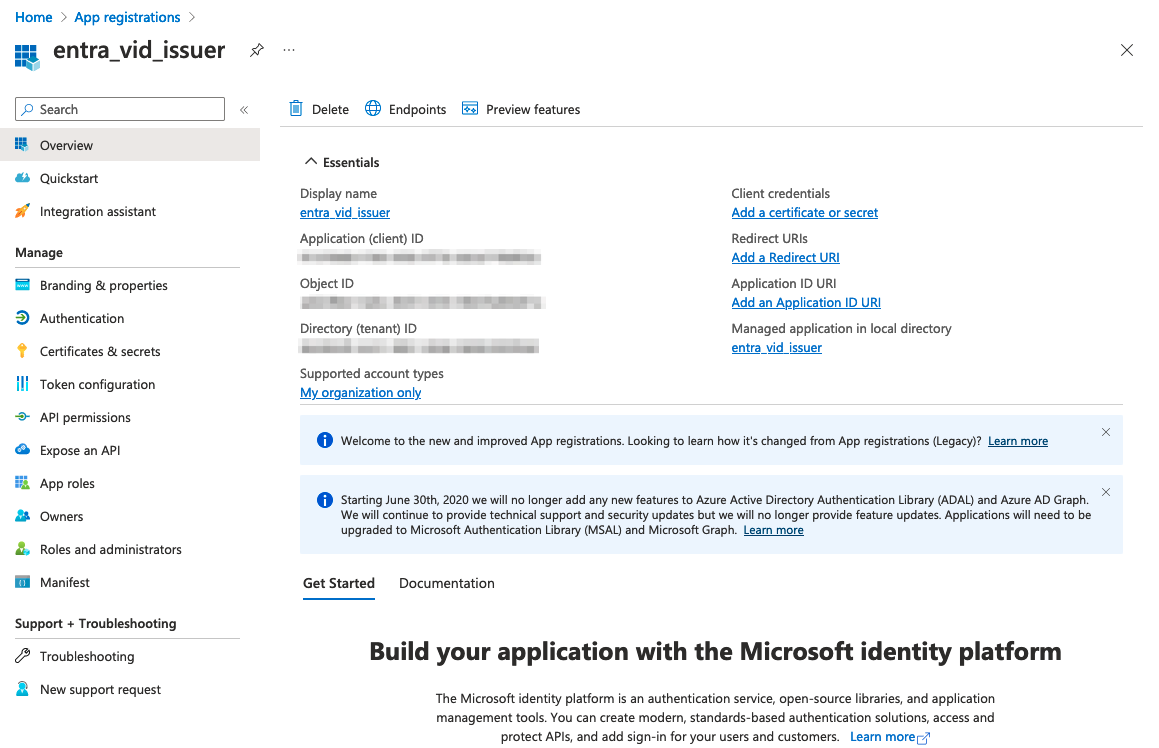Open API permissions in the sidebar
Viewport: 1159px width, 748px height.
click(85, 417)
